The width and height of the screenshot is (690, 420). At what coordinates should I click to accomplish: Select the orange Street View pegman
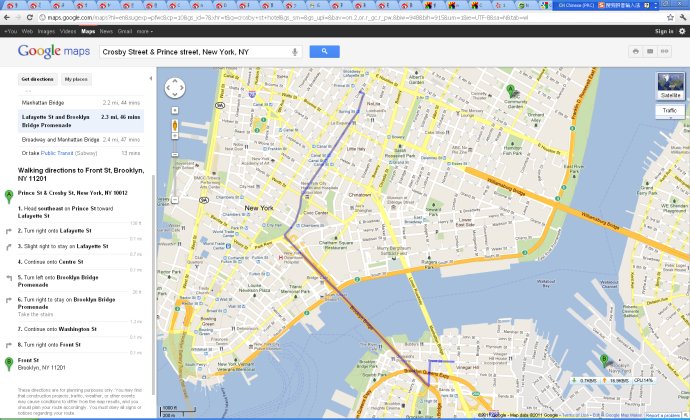coord(175,127)
